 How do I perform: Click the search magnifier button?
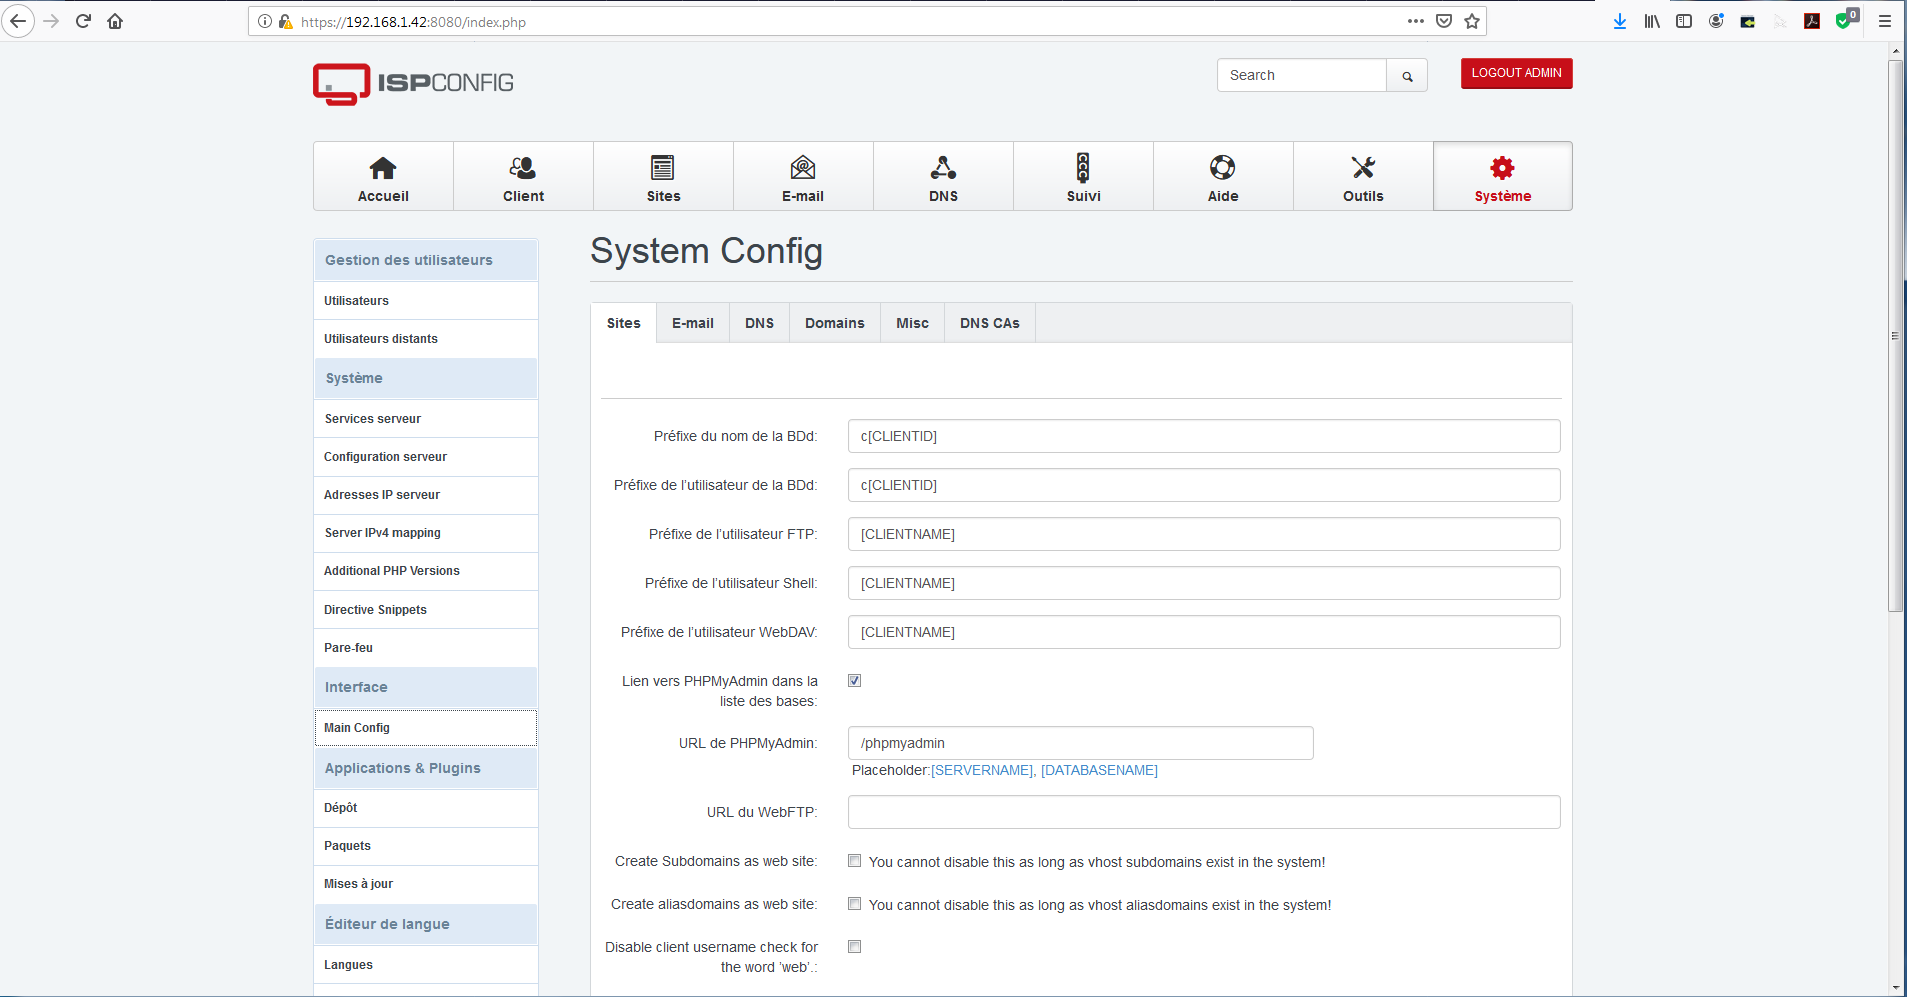[1407, 76]
